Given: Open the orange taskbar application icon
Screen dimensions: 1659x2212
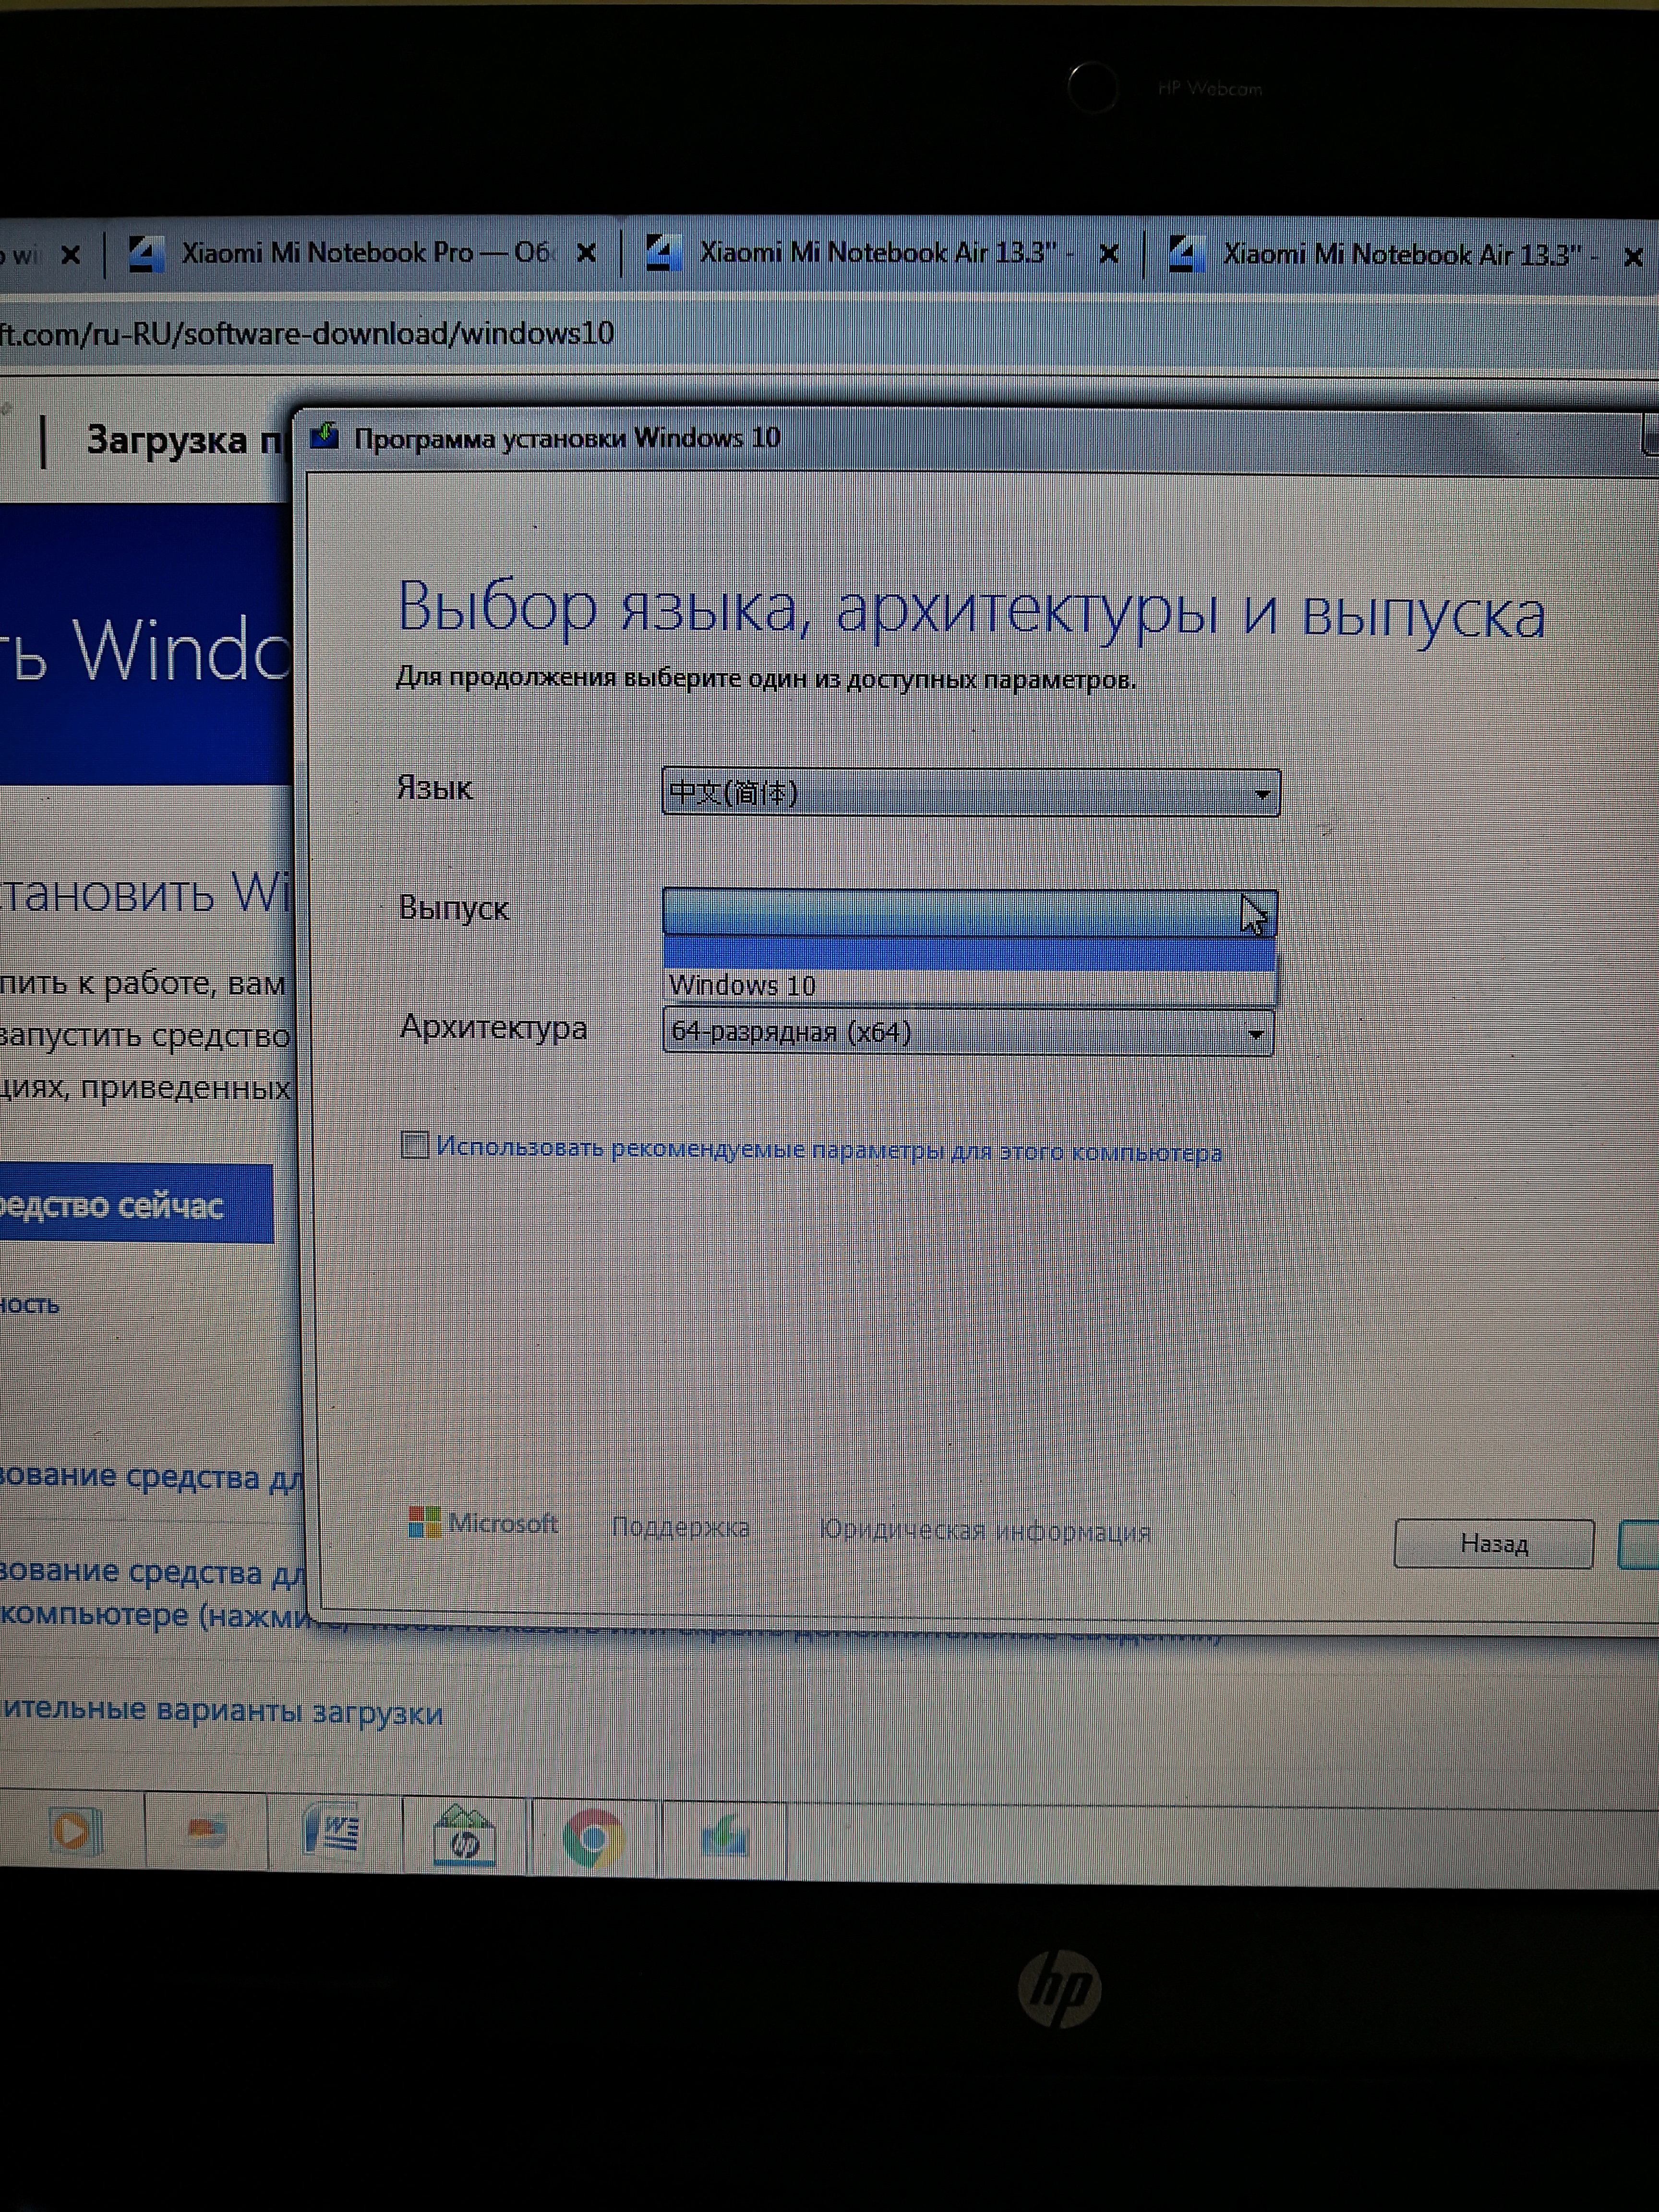Looking at the screenshot, I should click(206, 1832).
